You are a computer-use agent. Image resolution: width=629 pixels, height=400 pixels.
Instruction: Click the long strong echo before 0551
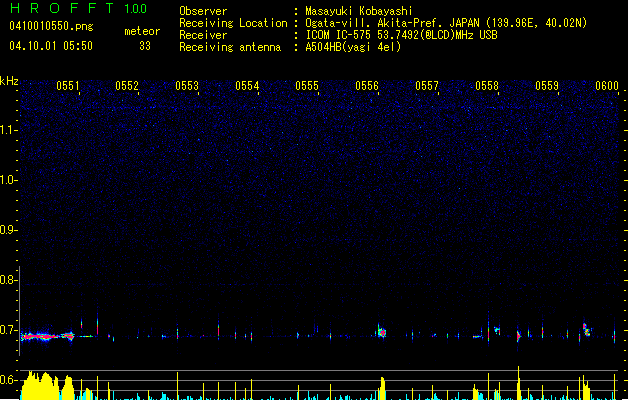pos(47,337)
